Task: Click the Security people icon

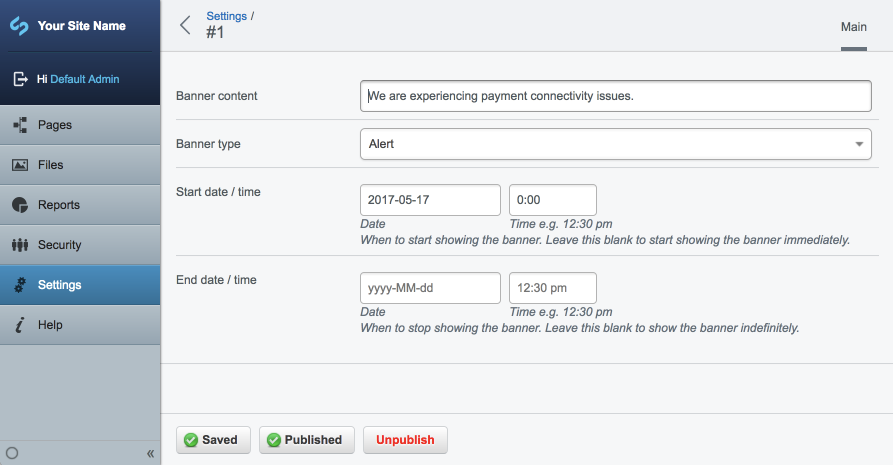Action: tap(20, 244)
